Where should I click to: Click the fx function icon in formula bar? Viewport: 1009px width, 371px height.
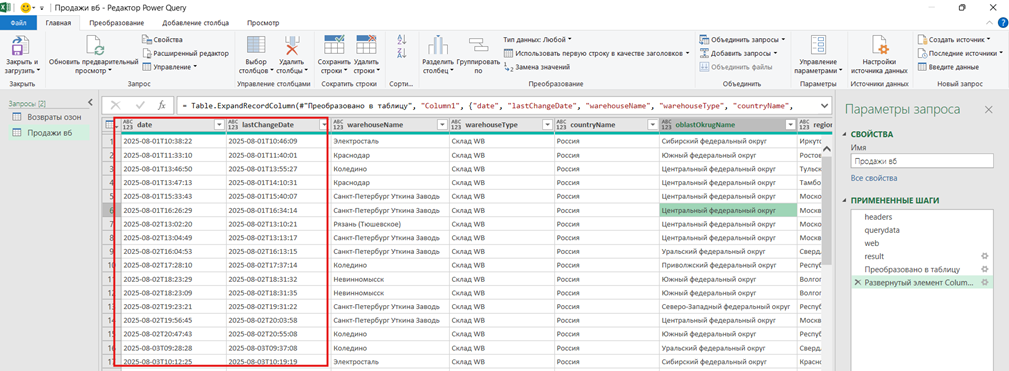[162, 105]
